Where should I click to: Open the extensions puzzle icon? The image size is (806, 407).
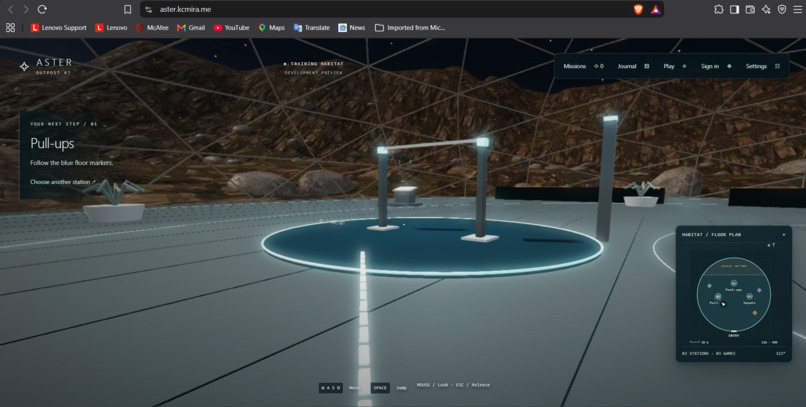point(719,9)
